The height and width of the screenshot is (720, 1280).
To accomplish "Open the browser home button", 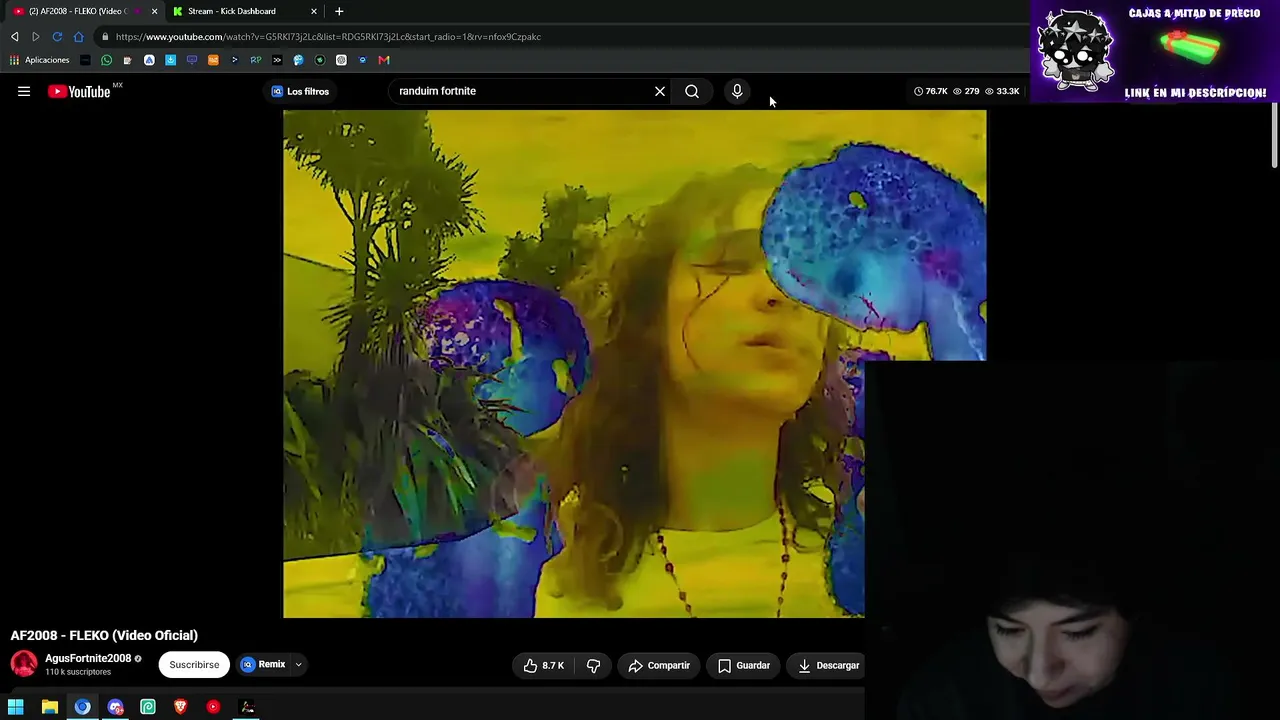I will point(79,37).
